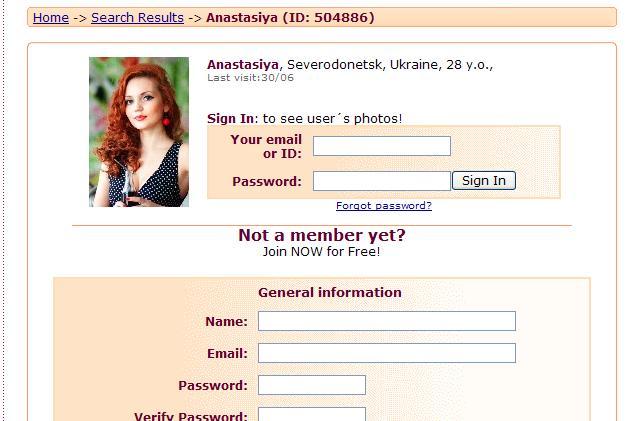
Task: Select the registration Email field
Action: (x=387, y=353)
